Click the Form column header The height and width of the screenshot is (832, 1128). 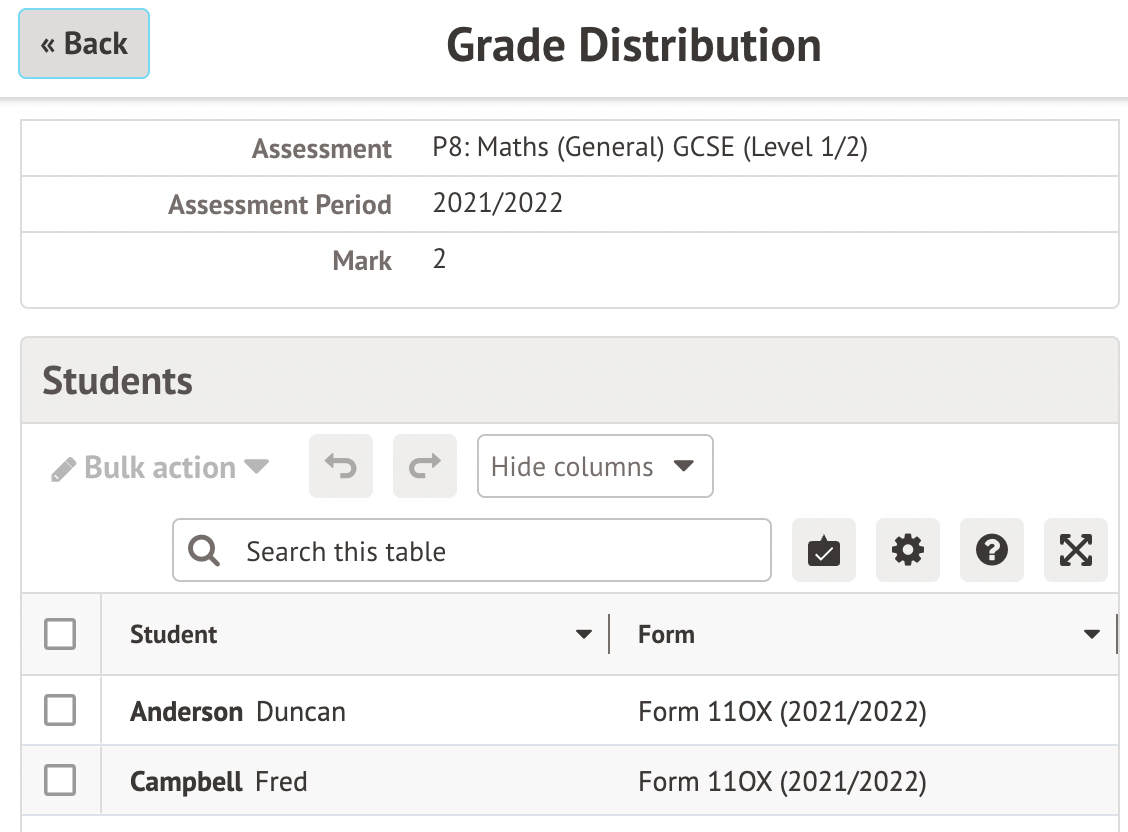pyautogui.click(x=666, y=634)
